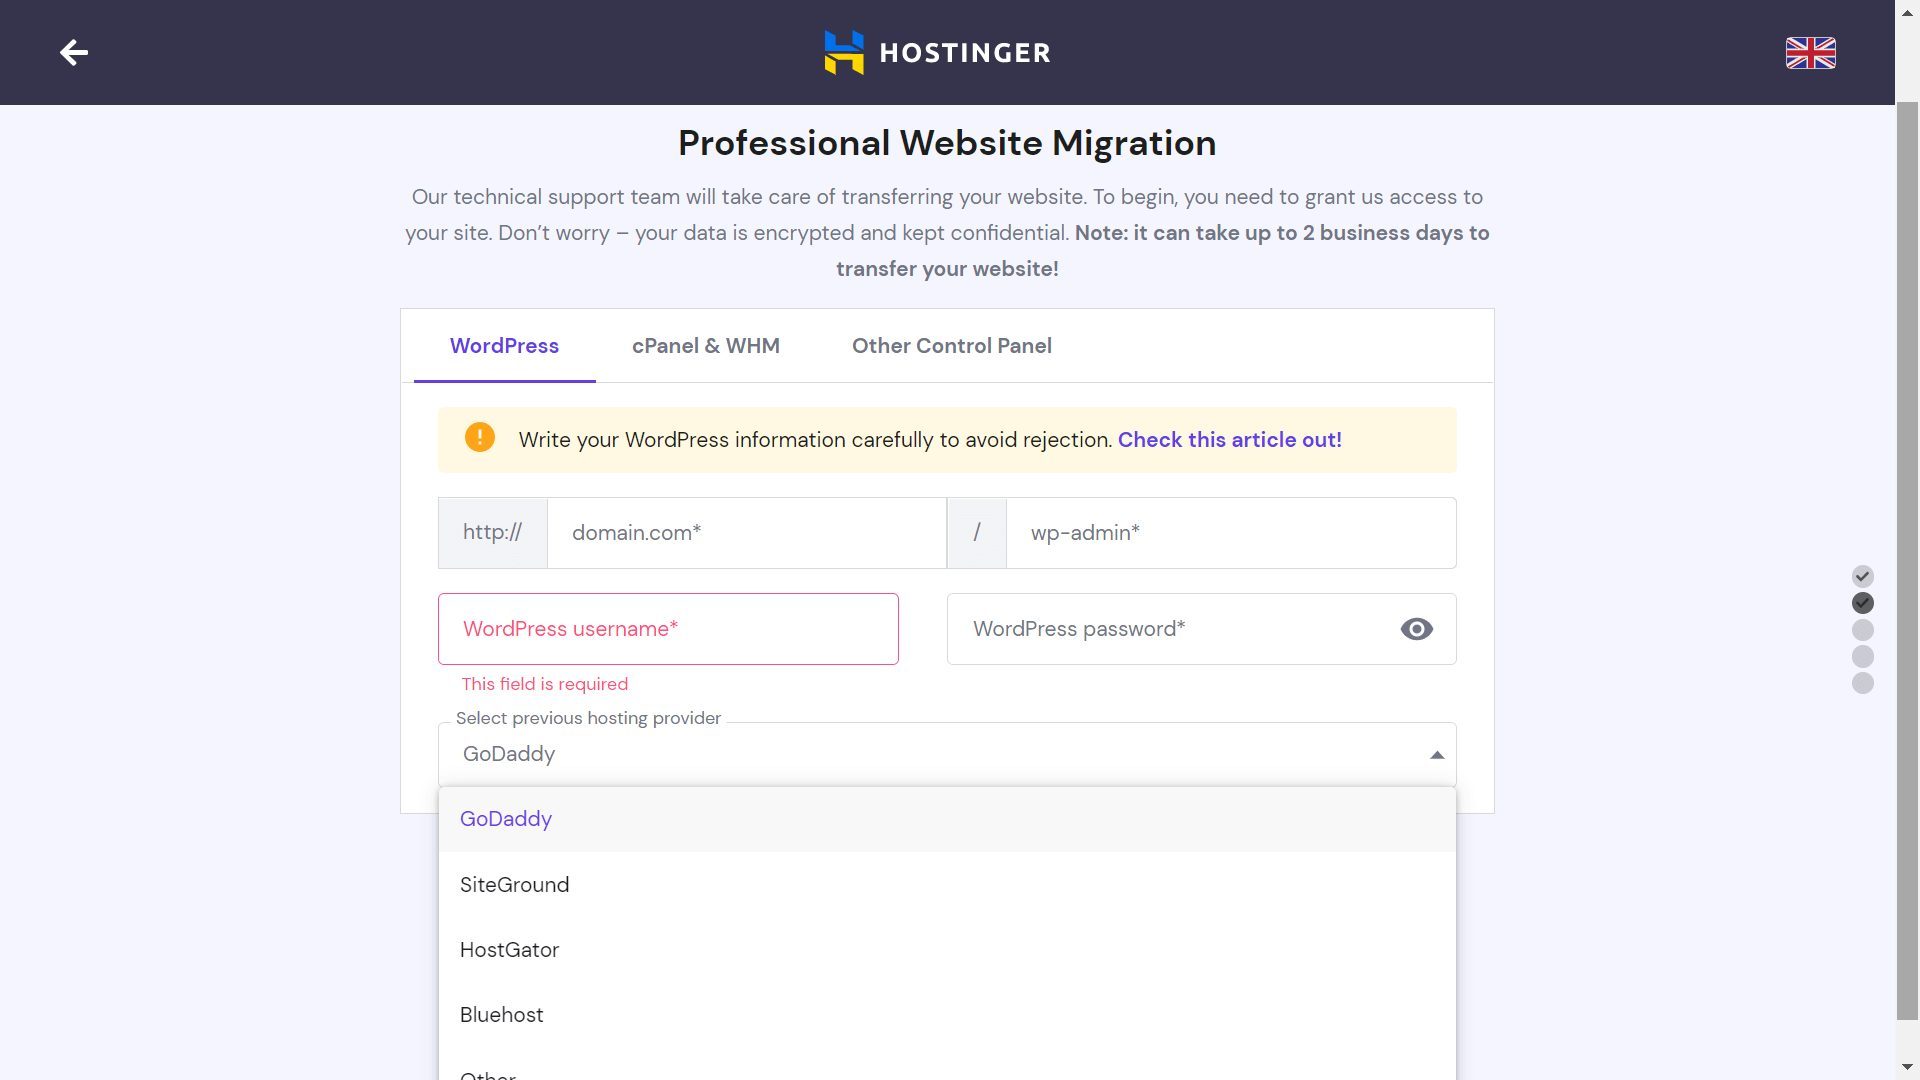Select GoDaddy from the provider list
This screenshot has height=1080, width=1920.
coord(947,819)
